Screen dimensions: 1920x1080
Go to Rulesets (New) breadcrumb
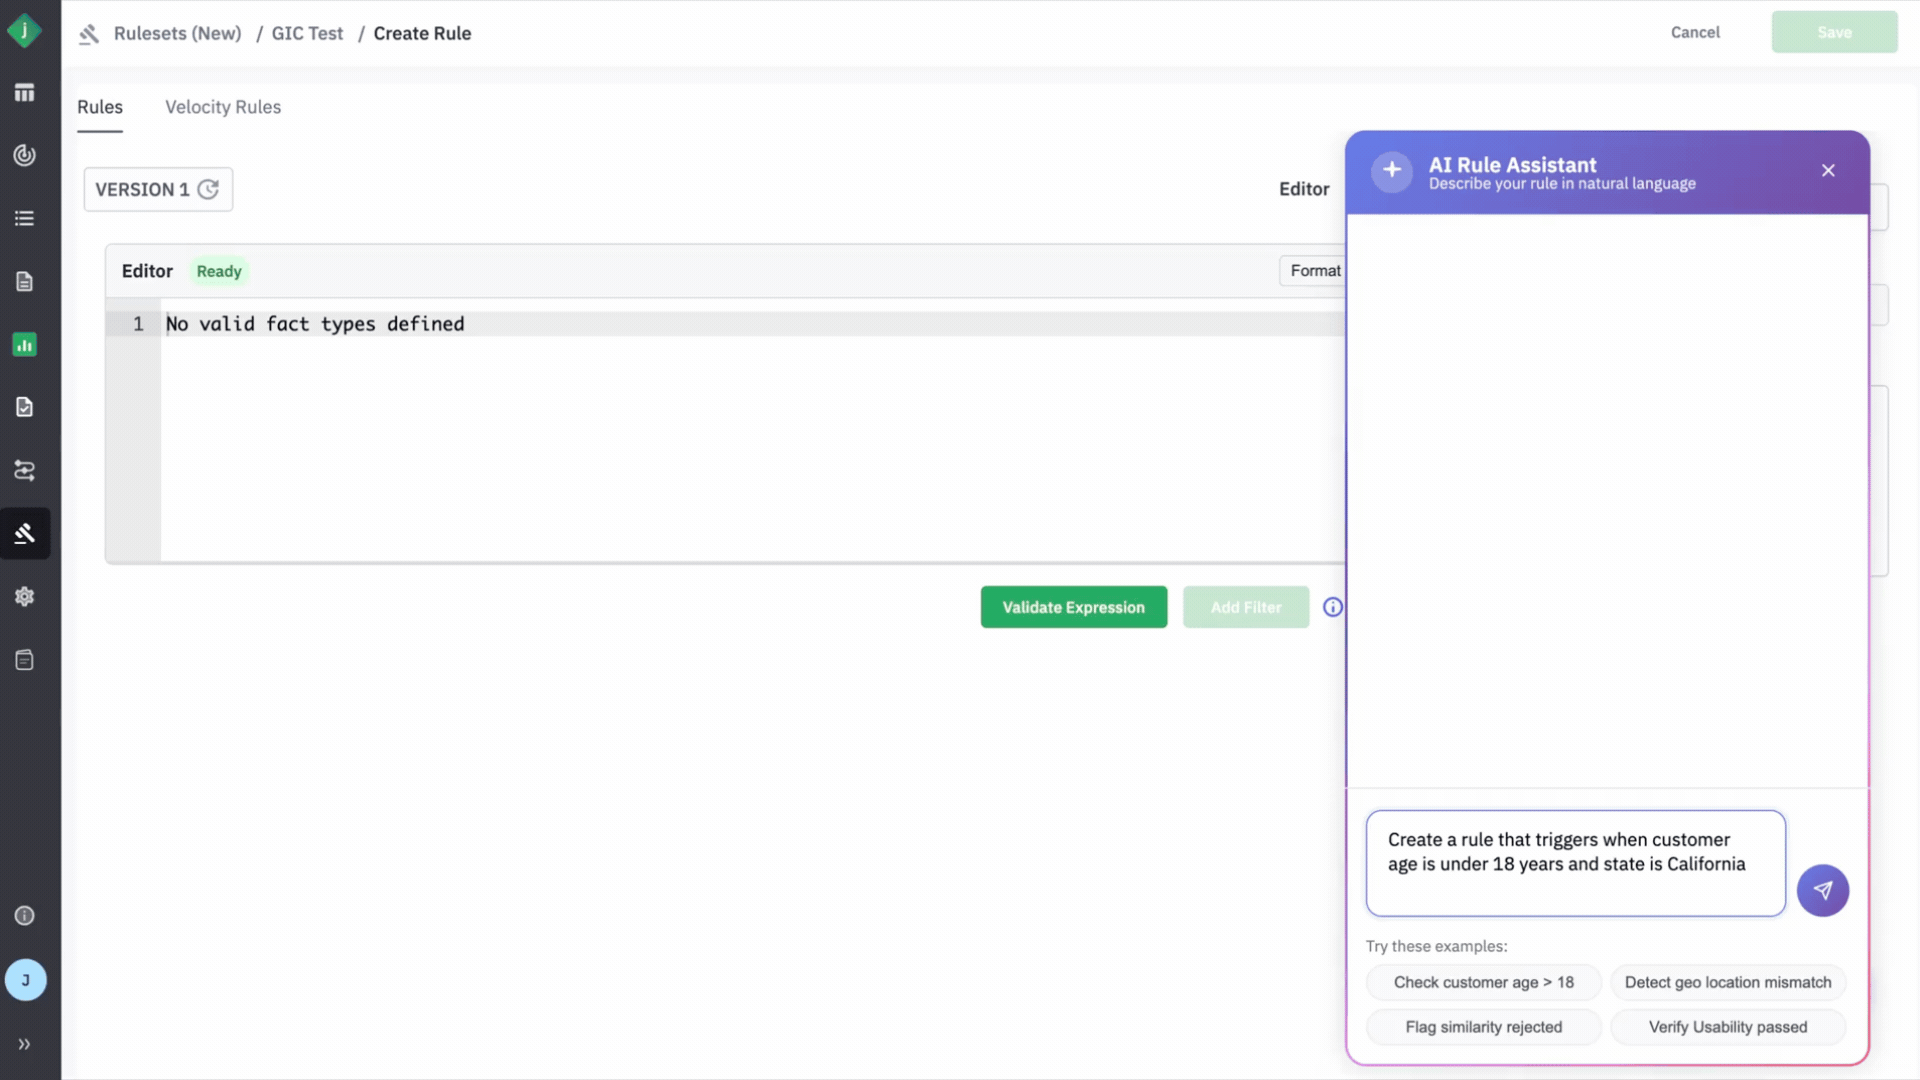click(x=177, y=33)
